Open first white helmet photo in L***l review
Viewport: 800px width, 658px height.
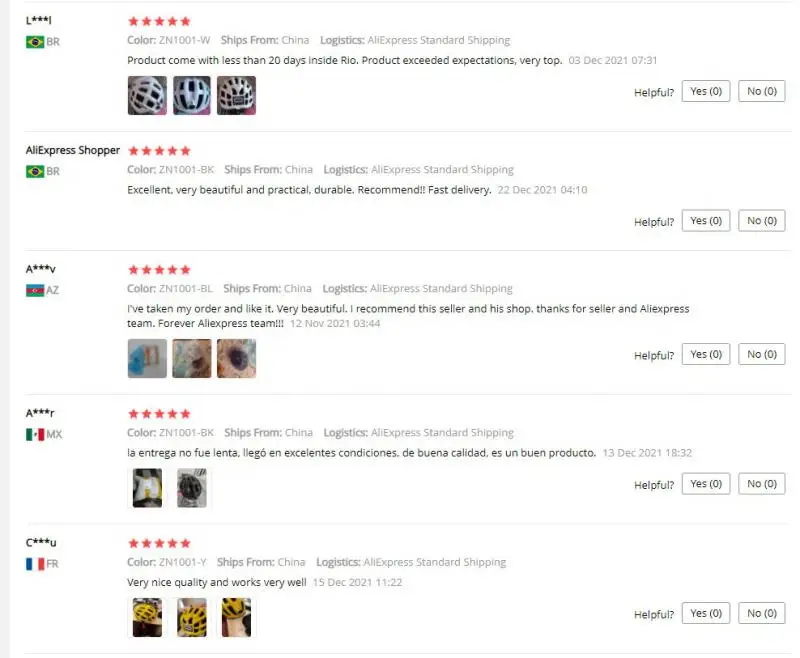point(147,95)
